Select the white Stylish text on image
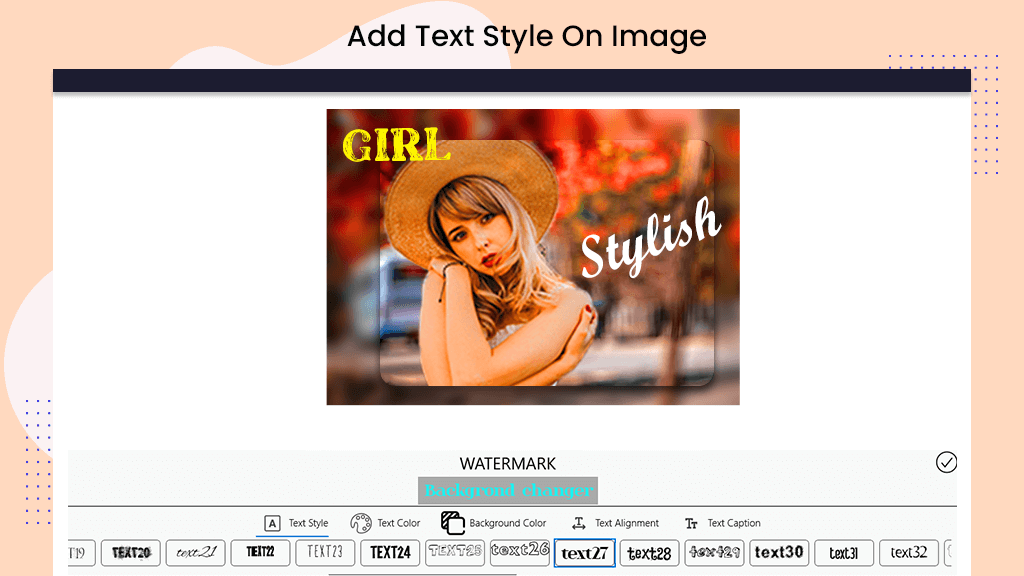Image resolution: width=1024 pixels, height=576 pixels. click(650, 238)
